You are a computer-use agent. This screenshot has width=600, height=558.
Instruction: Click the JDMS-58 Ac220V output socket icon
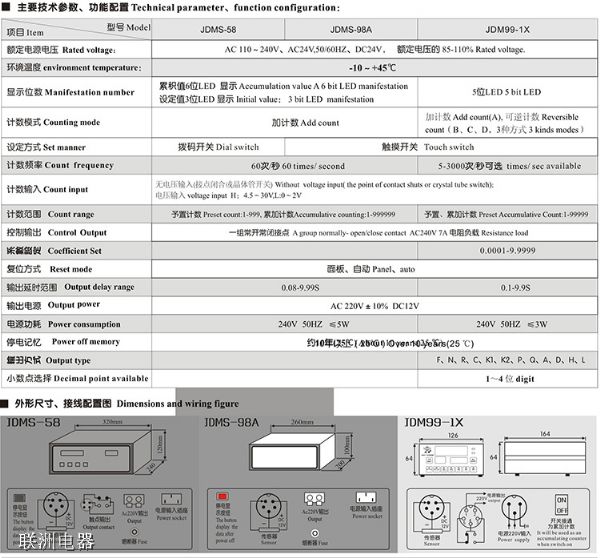[x=134, y=501]
